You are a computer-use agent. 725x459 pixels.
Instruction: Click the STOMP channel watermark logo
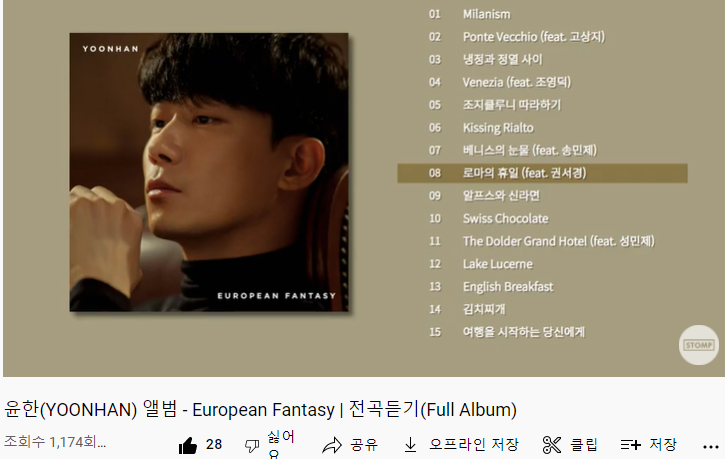pyautogui.click(x=699, y=345)
